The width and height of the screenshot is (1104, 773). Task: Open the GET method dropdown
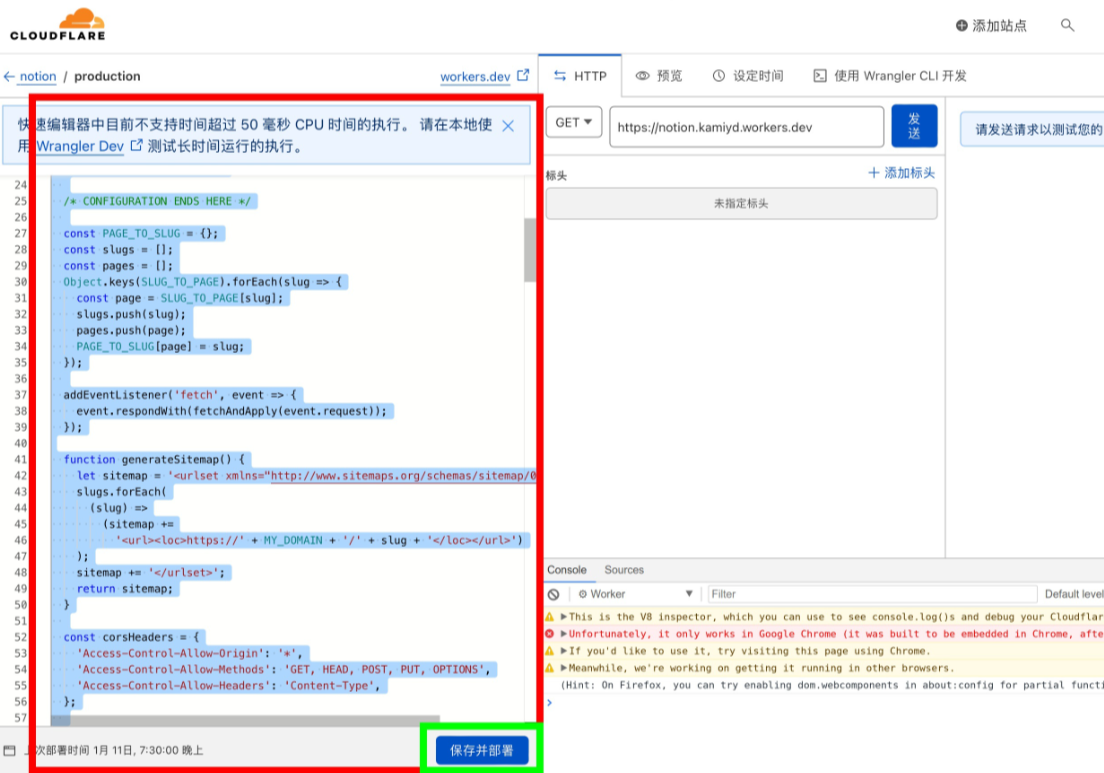tap(574, 122)
